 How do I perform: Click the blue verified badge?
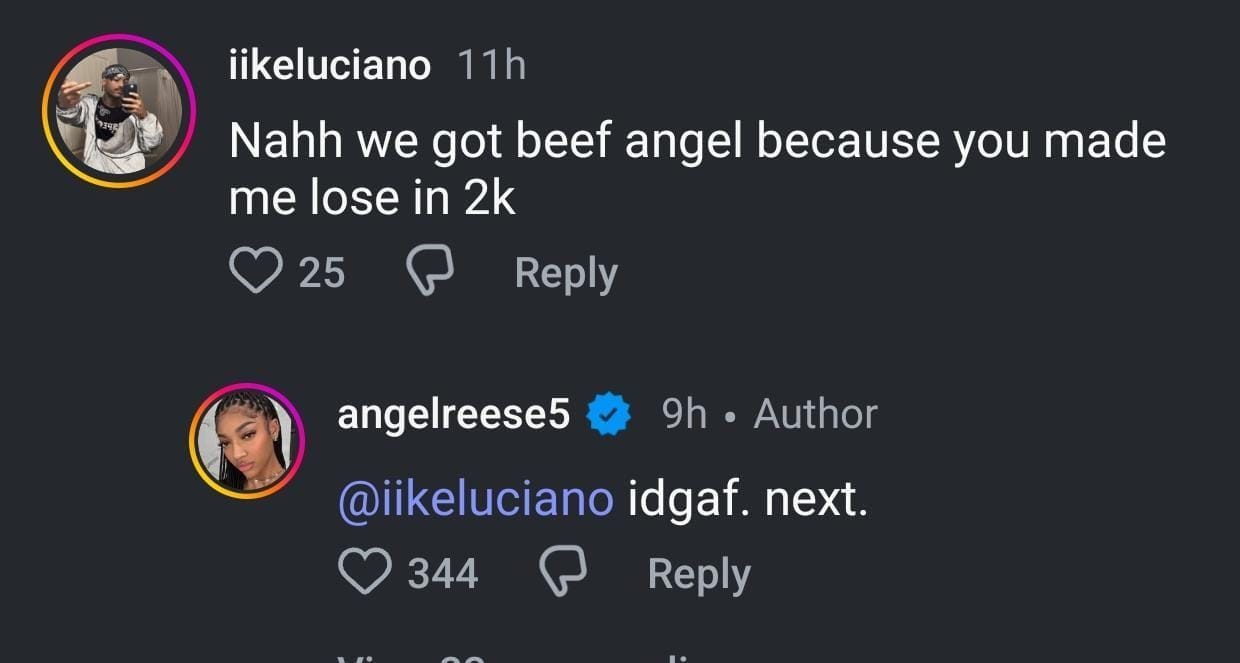point(608,414)
